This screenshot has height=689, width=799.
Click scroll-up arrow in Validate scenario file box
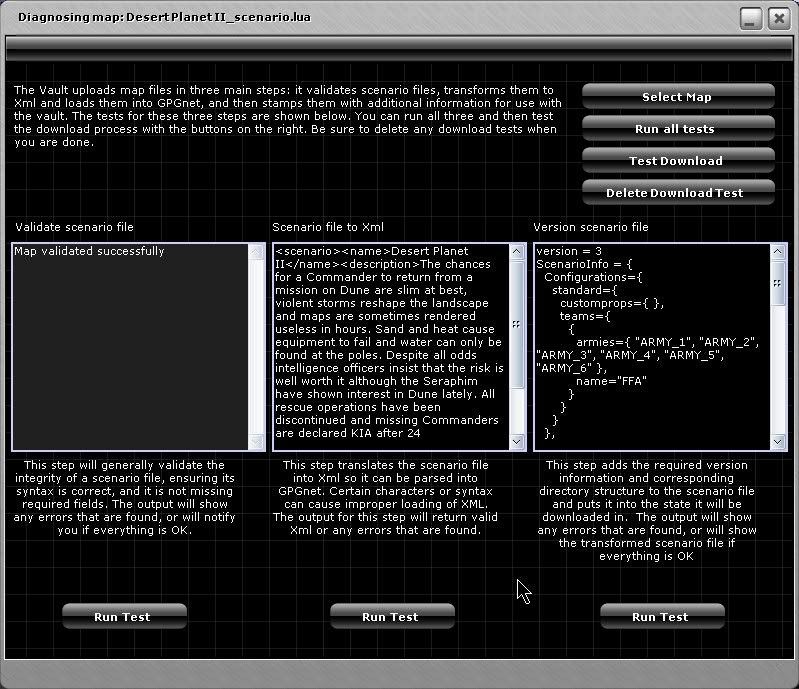pos(257,252)
